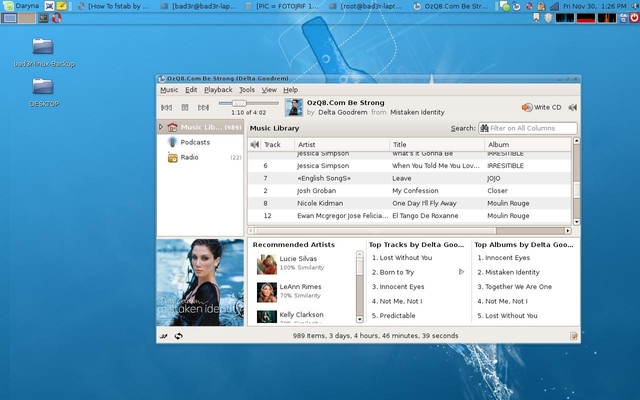This screenshot has width=640, height=400.
Task: Pause the currently playing song
Action: (x=185, y=107)
